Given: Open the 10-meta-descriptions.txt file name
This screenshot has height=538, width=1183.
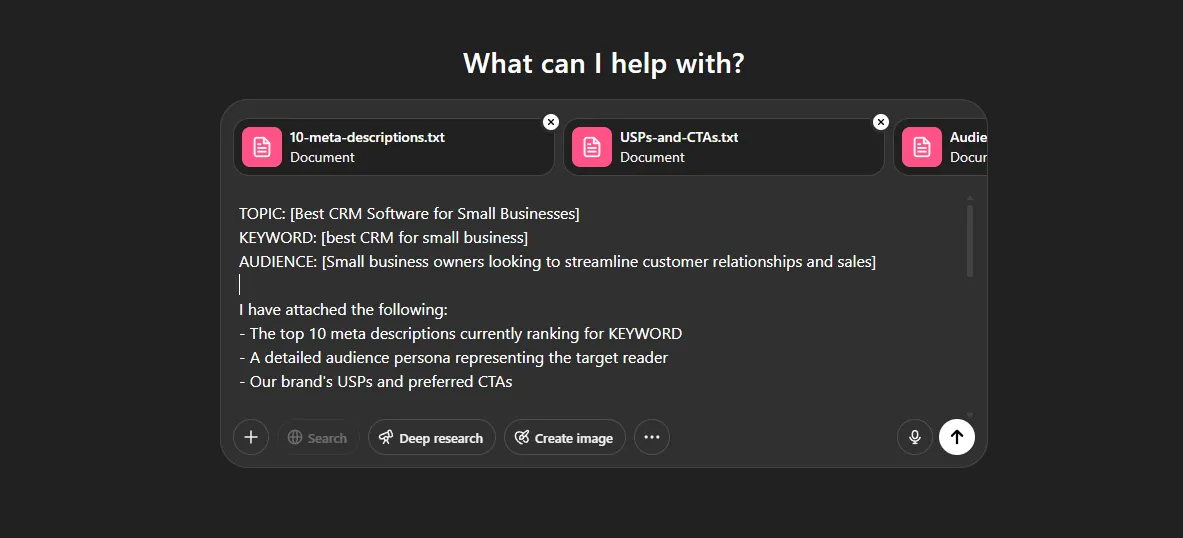Looking at the screenshot, I should [367, 137].
